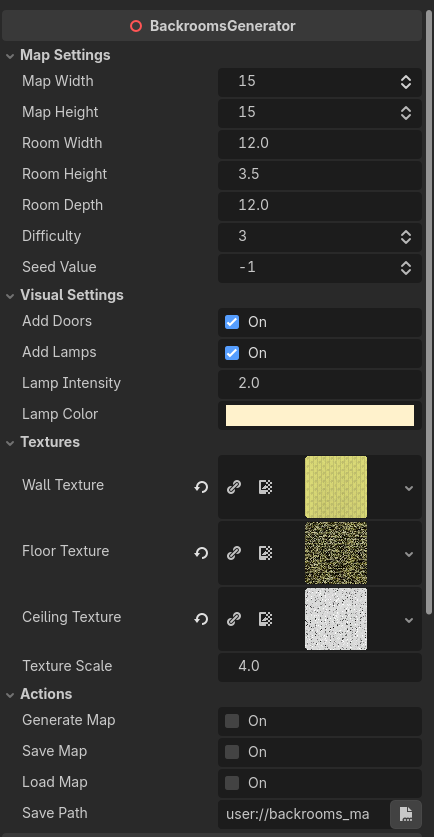Collapse the Map Settings section
The image size is (434, 837).
(x=10, y=56)
